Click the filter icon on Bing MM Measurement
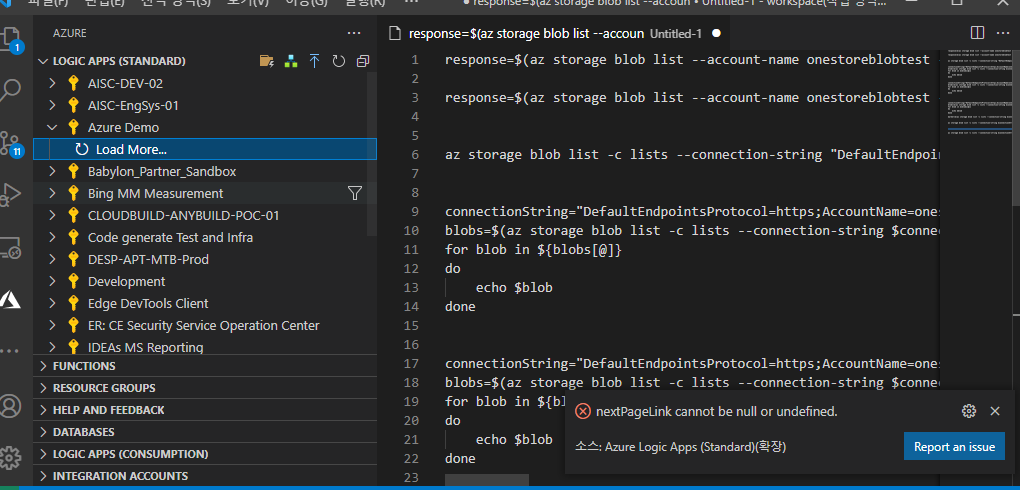This screenshot has height=490, width=1020. tap(355, 193)
